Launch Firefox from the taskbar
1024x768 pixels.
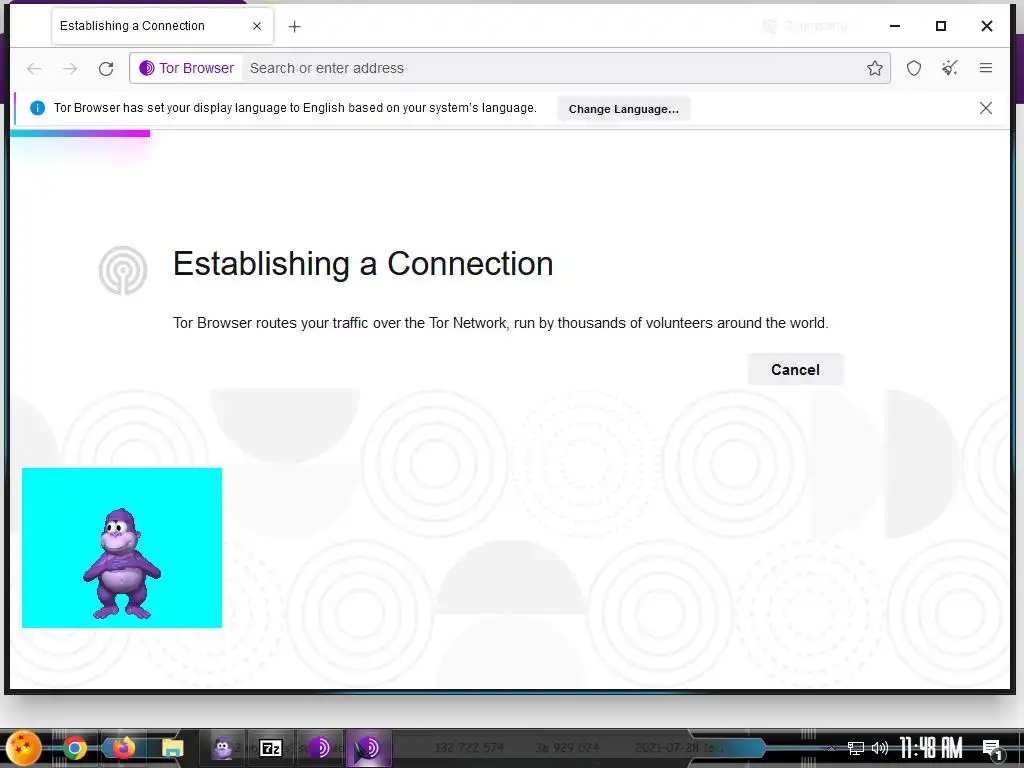(123, 748)
